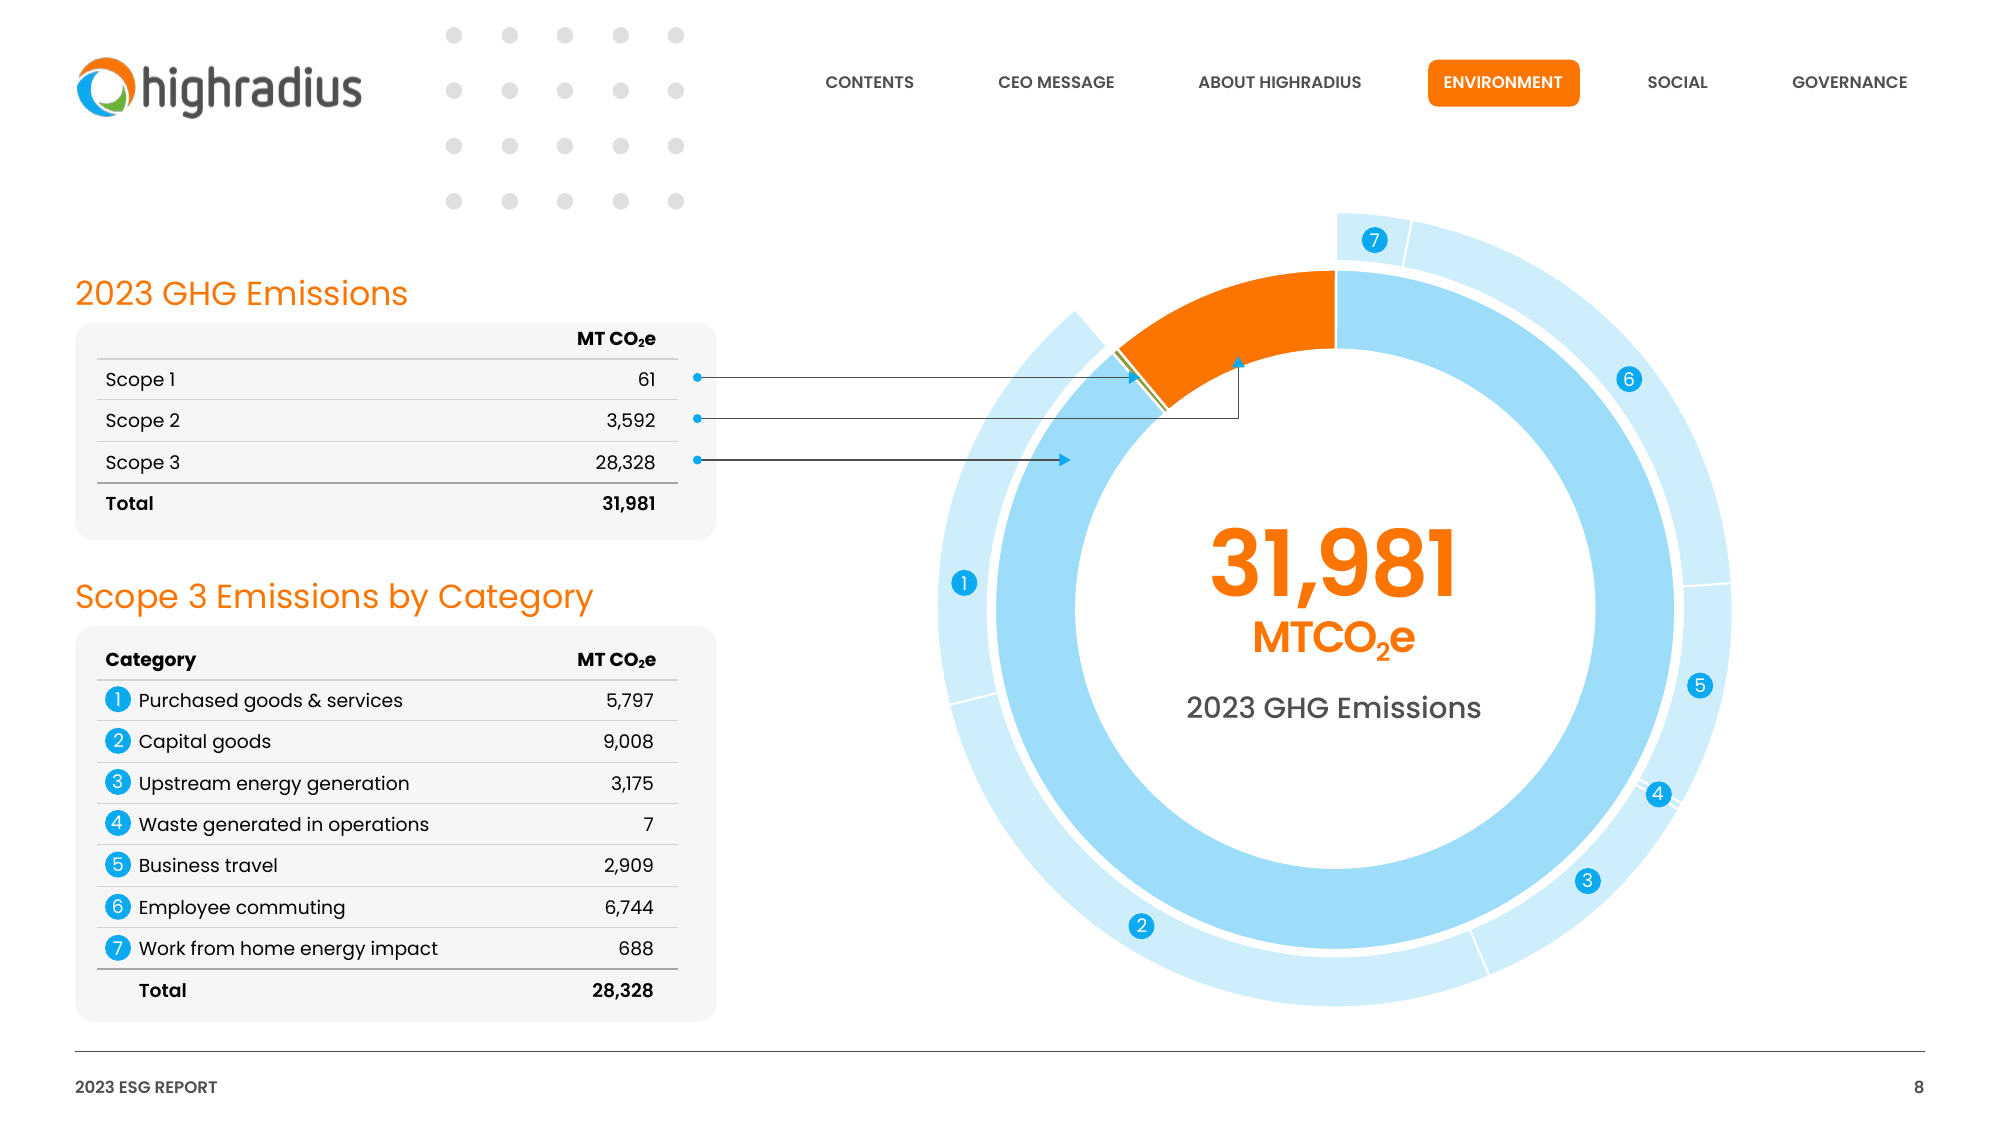Click chart marker number 5
The image size is (2000, 1125).
tap(1700, 685)
